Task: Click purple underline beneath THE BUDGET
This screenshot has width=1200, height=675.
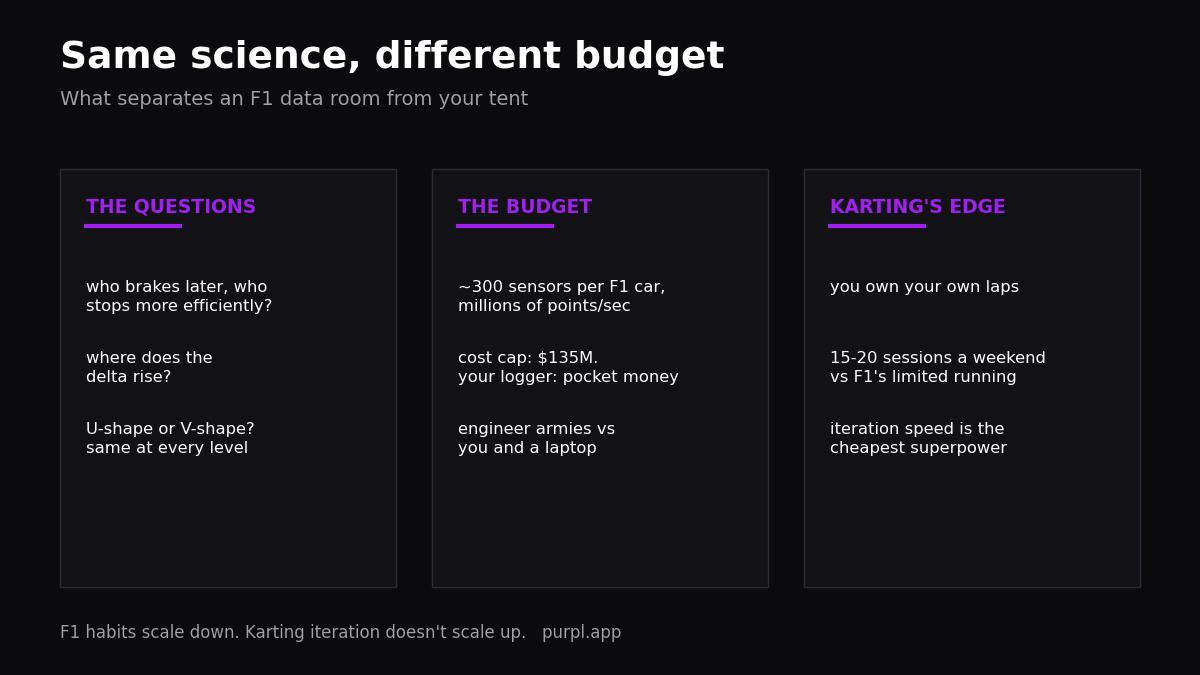Action: pyautogui.click(x=505, y=226)
